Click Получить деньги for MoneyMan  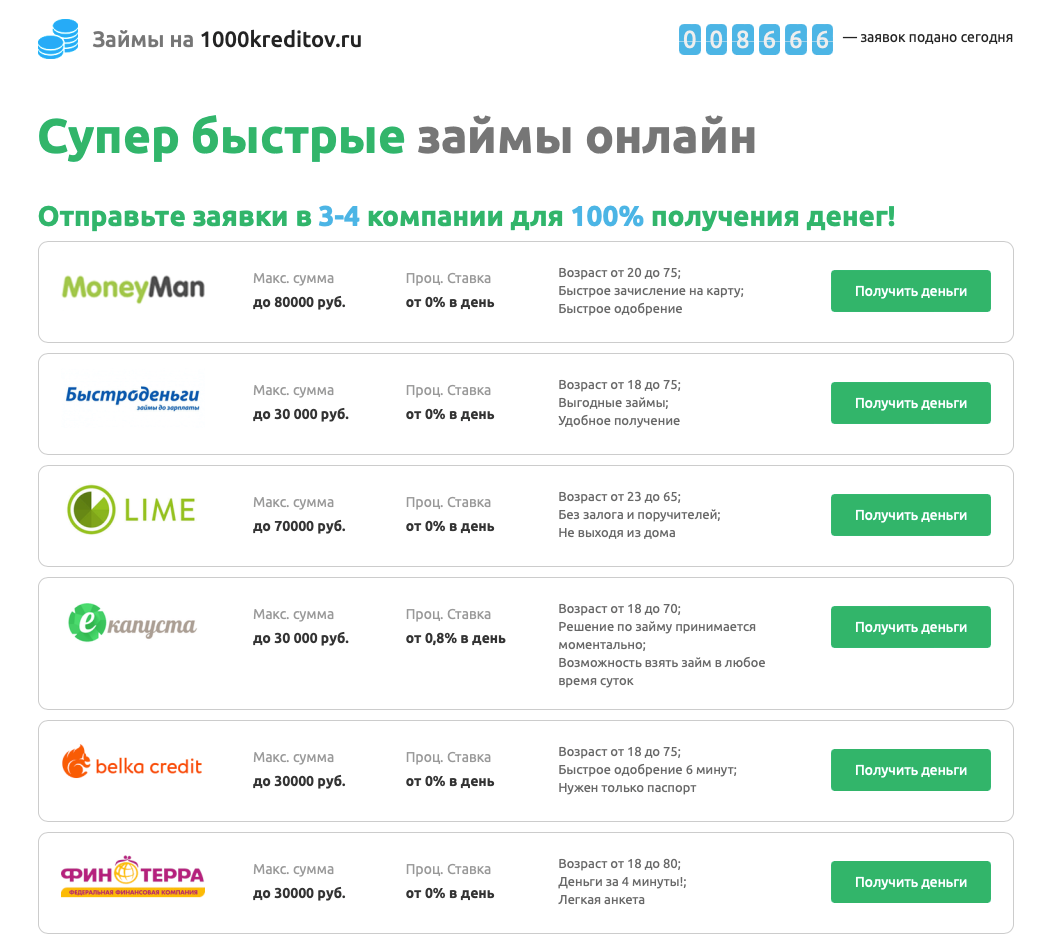[x=910, y=291]
